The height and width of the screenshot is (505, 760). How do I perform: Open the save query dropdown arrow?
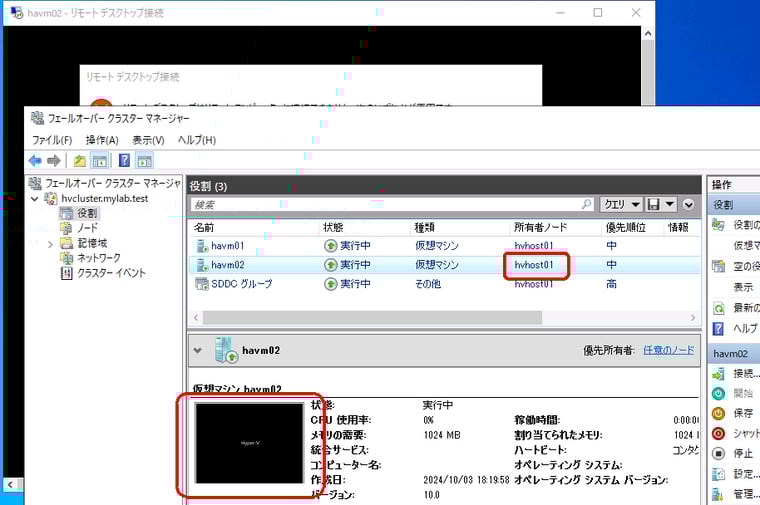[x=669, y=204]
